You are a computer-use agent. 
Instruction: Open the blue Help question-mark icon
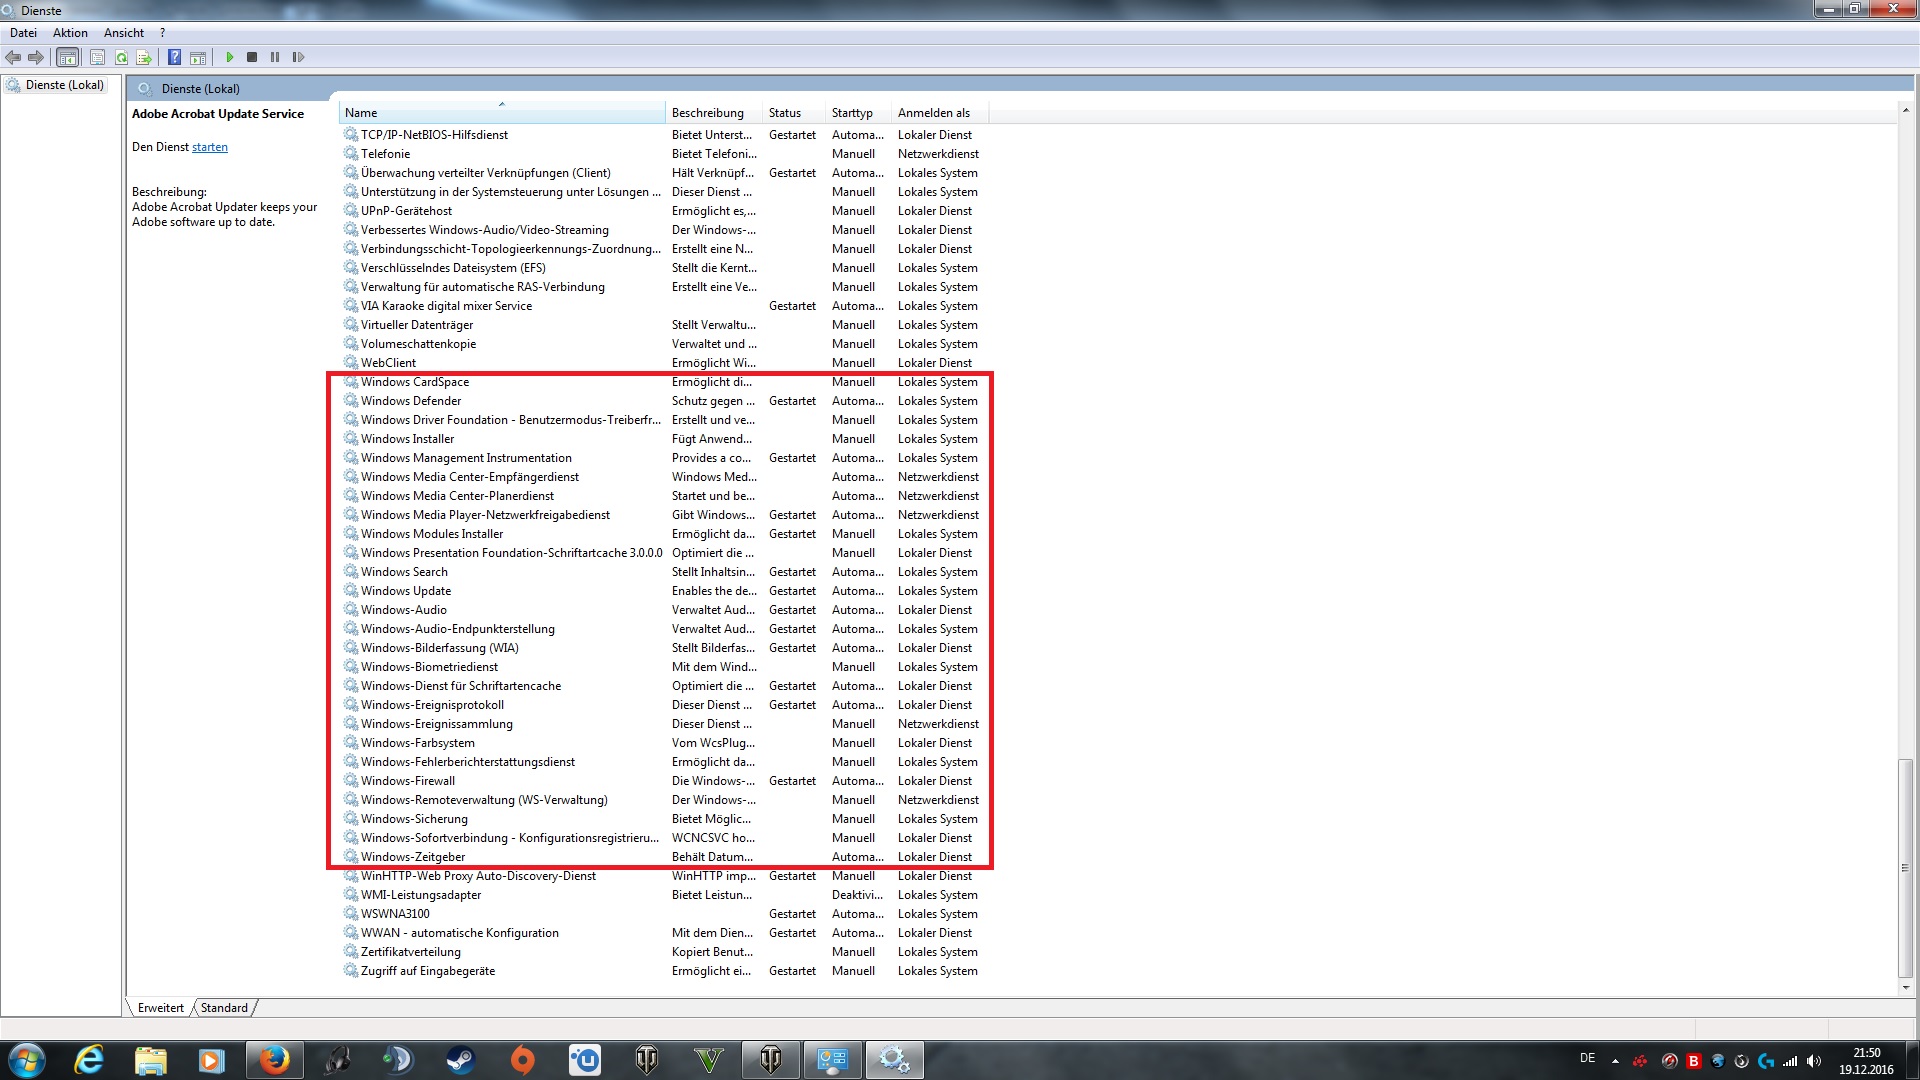pos(174,58)
